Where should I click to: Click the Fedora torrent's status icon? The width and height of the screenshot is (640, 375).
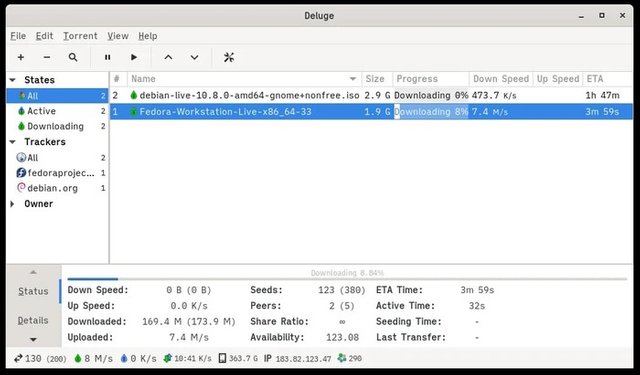click(133, 111)
